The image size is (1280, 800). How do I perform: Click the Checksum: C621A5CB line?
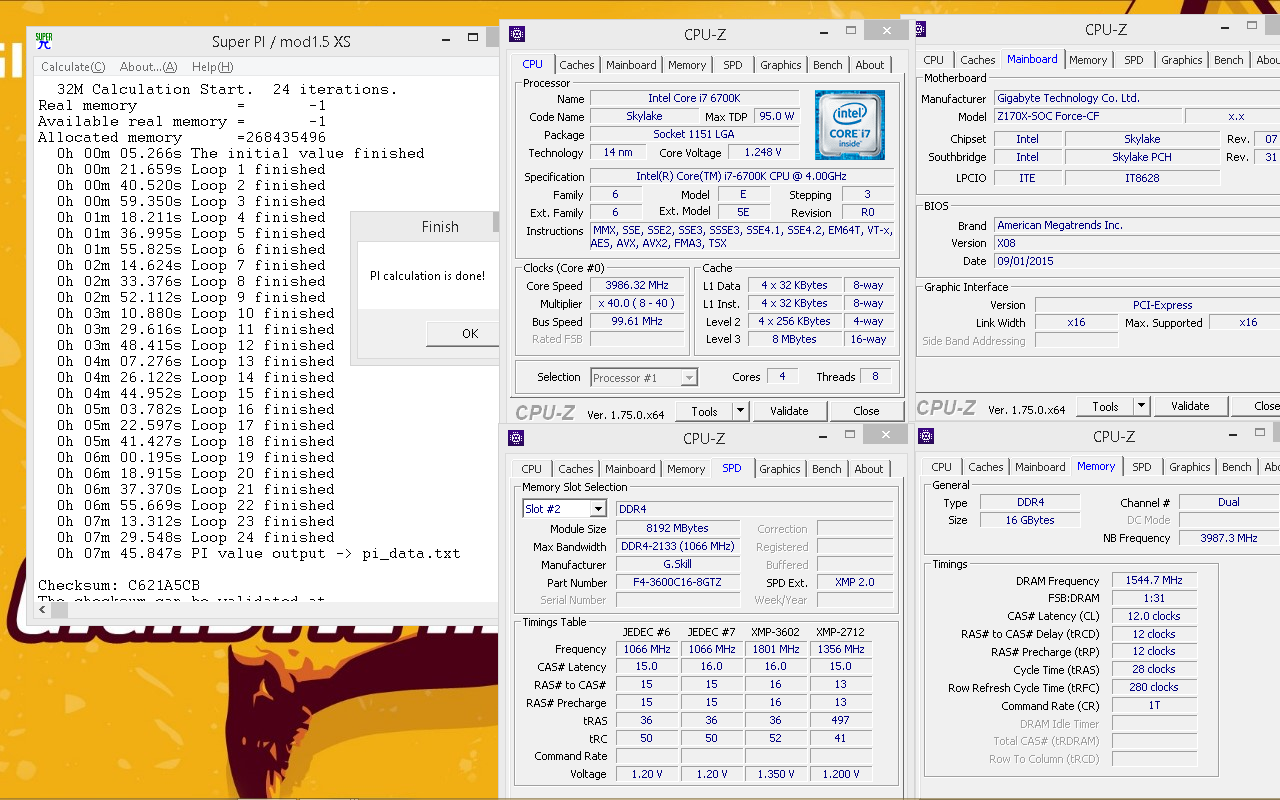pos(119,585)
